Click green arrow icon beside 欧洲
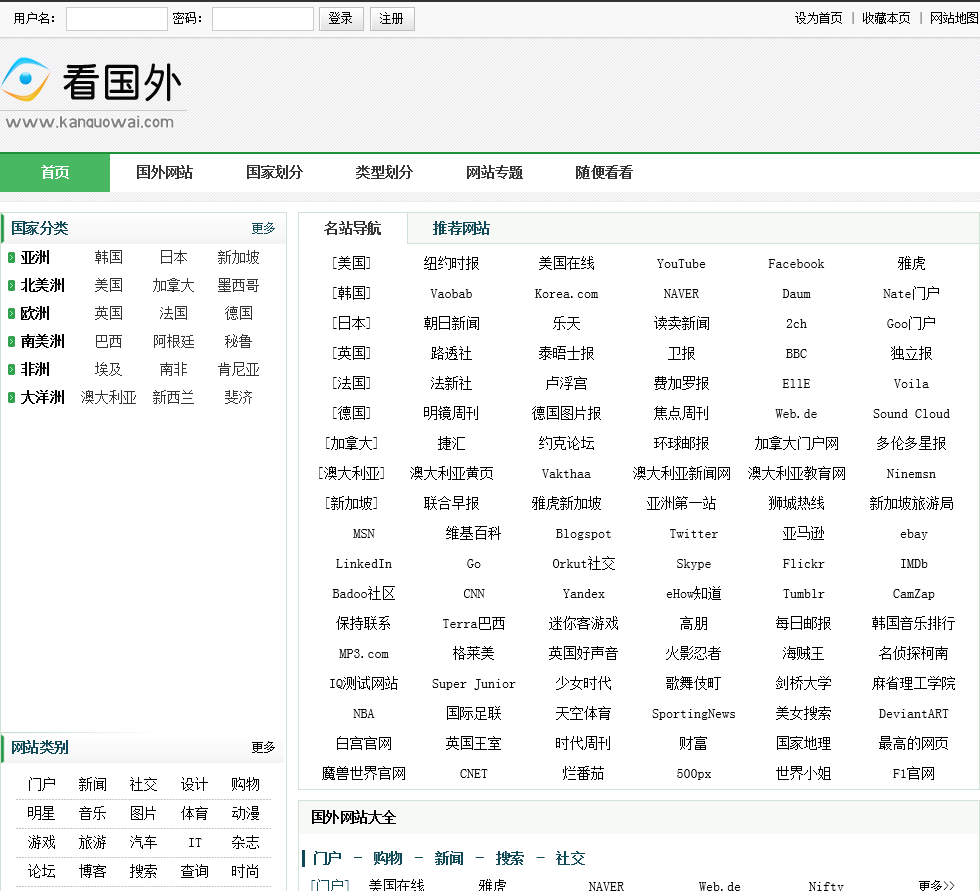This screenshot has width=980, height=891. [11, 314]
